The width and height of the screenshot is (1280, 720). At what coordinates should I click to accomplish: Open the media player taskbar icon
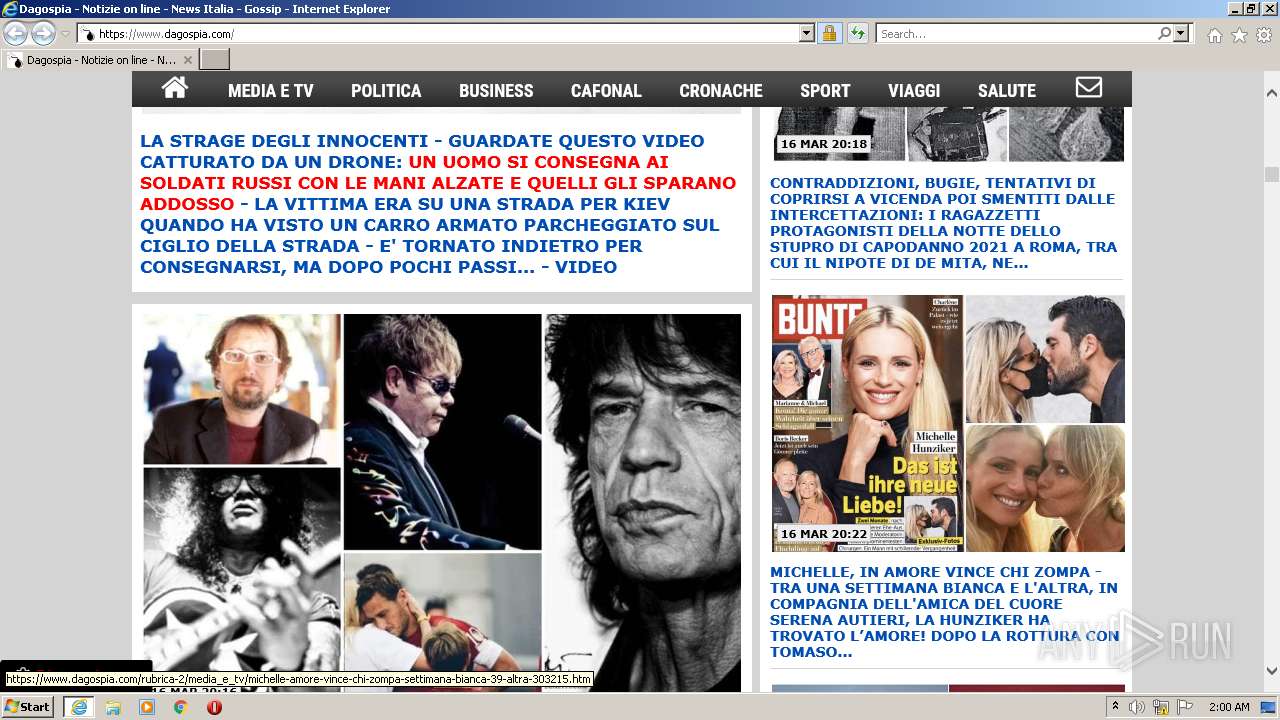point(147,707)
